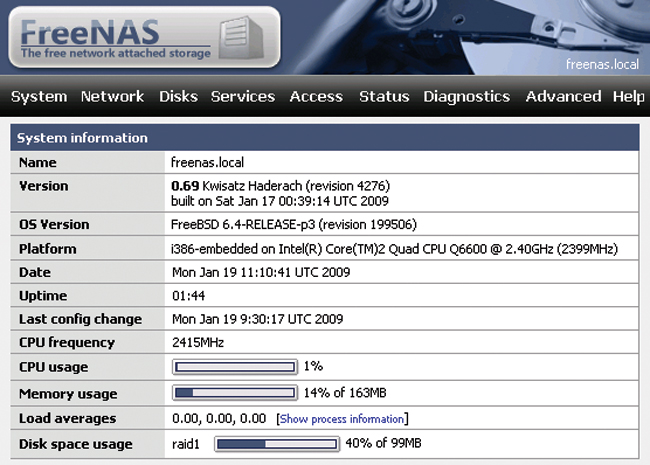Screen dimensions: 650x465
Task: Open the Disks menu
Action: [178, 97]
